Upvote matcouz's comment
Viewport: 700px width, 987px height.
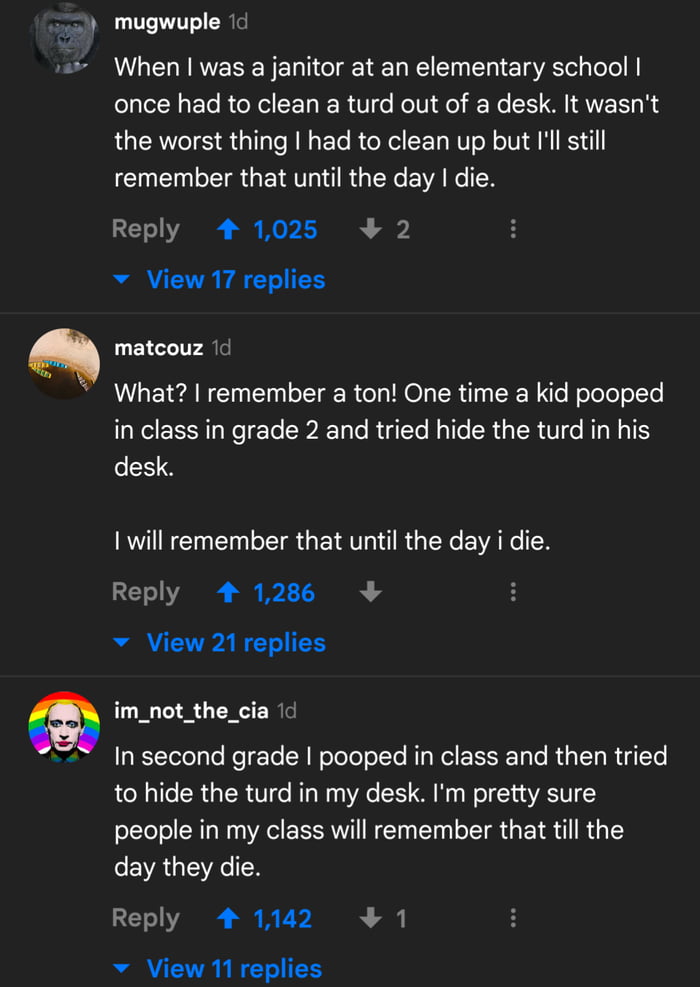pos(228,593)
